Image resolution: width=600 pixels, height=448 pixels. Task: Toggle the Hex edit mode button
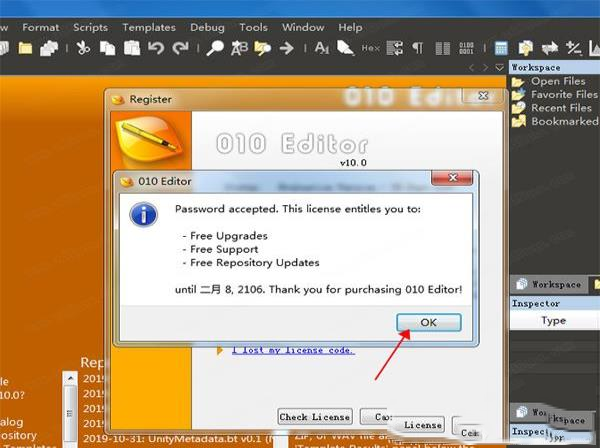point(370,48)
